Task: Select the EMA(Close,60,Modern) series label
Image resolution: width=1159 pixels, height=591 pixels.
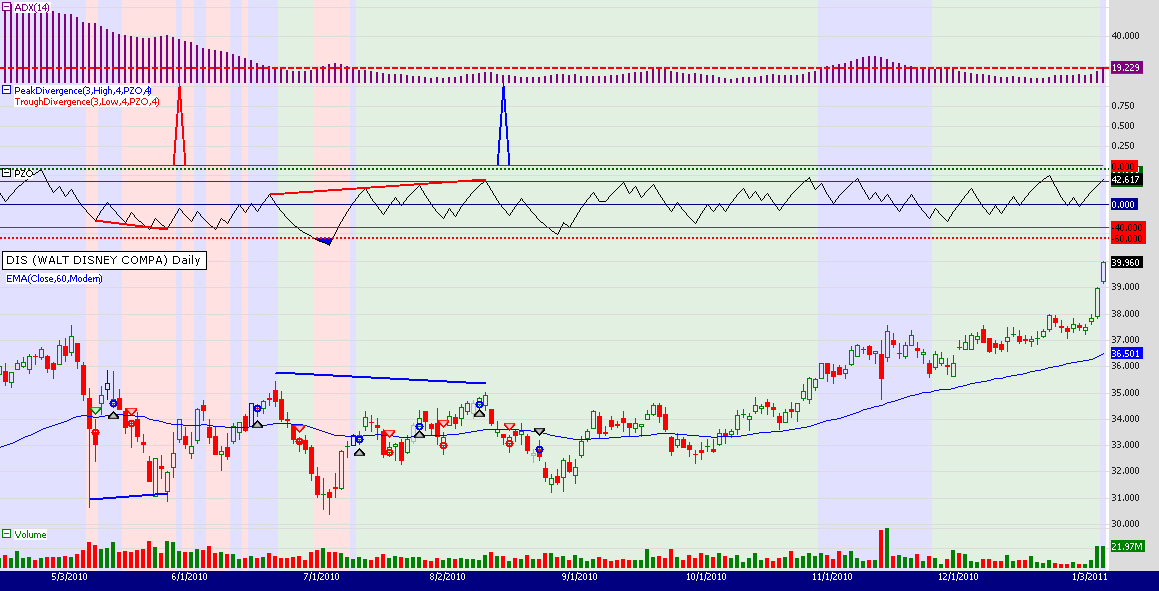Action: click(53, 278)
